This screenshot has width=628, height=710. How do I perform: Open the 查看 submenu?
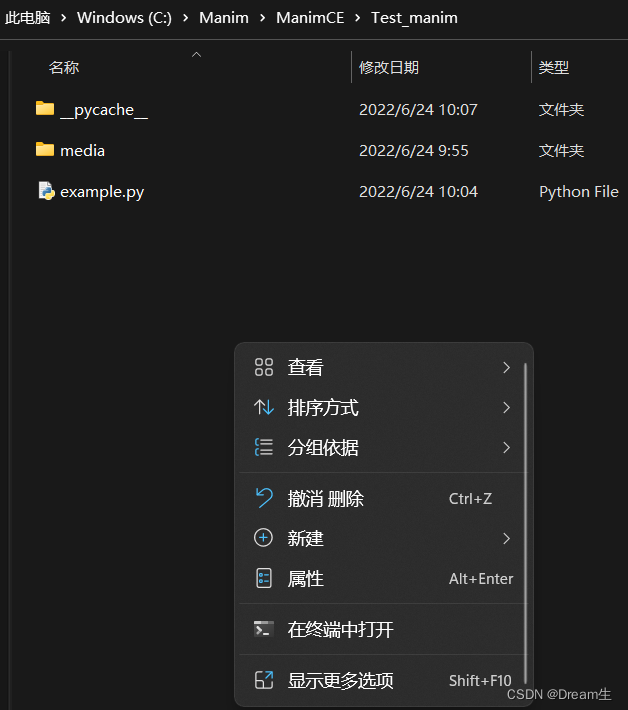[383, 367]
